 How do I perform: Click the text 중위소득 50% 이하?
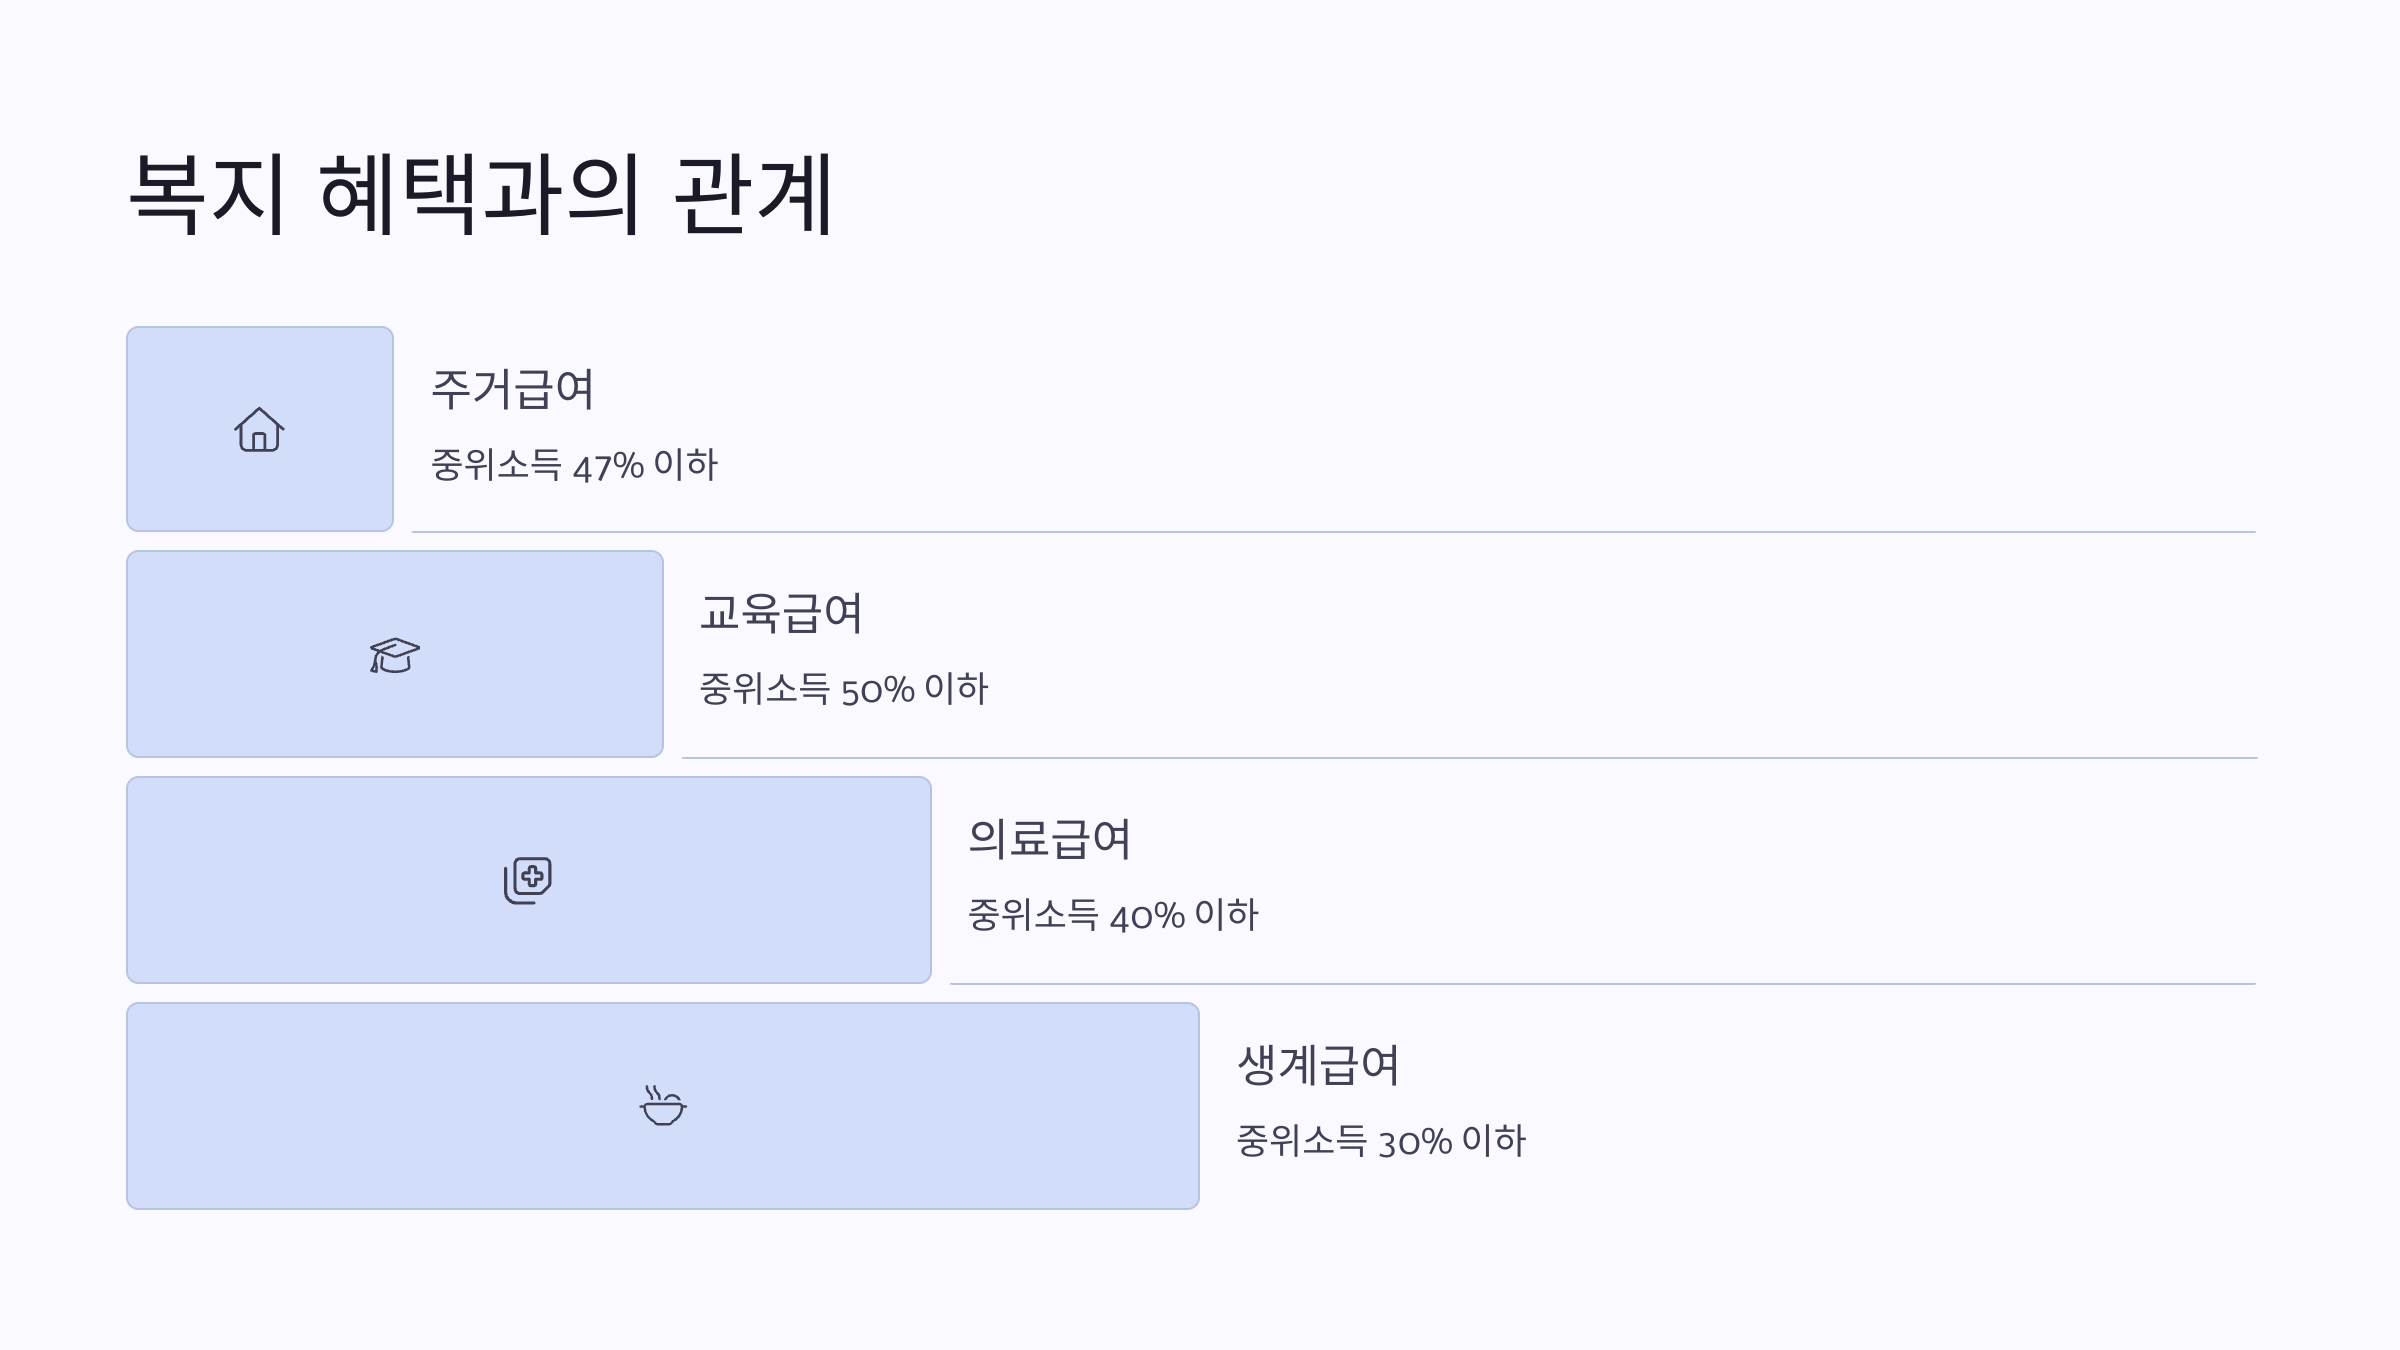click(843, 689)
